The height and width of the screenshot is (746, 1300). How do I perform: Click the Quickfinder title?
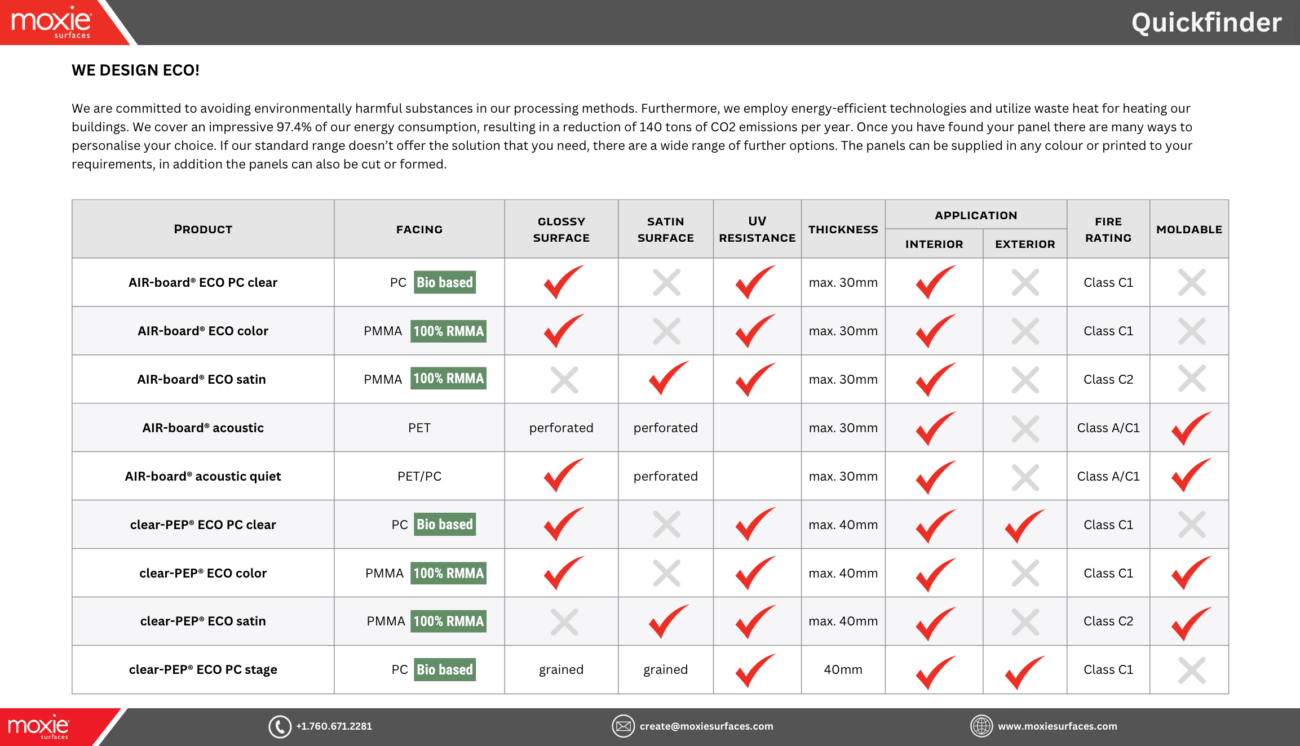pyautogui.click(x=1206, y=22)
